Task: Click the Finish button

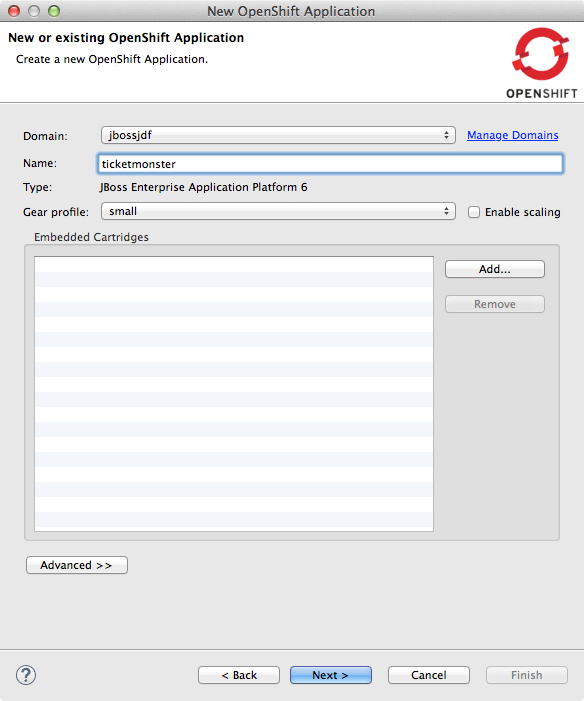Action: [x=527, y=675]
